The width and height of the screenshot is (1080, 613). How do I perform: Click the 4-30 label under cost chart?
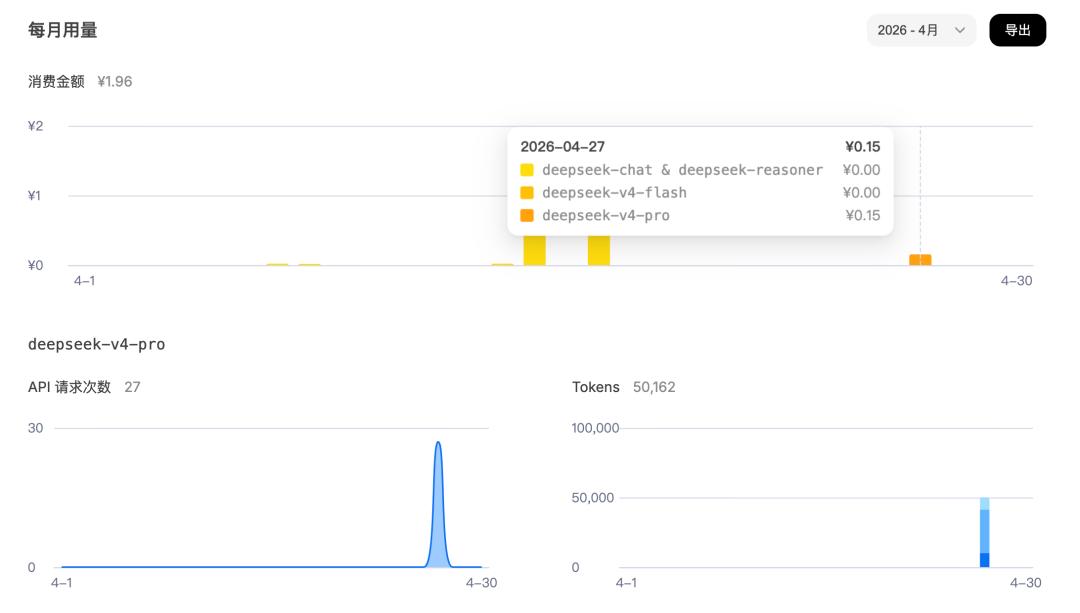(1017, 280)
